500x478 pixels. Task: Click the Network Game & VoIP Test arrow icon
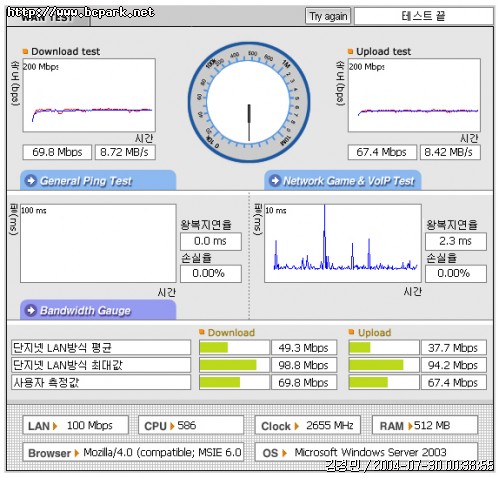click(x=275, y=181)
